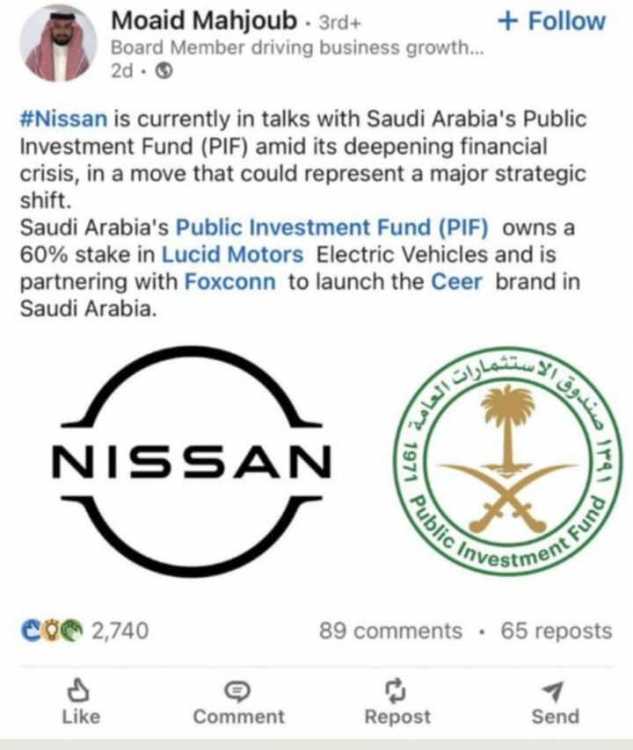Open the 2,740 reactions count
This screenshot has width=633, height=750.
coord(120,631)
